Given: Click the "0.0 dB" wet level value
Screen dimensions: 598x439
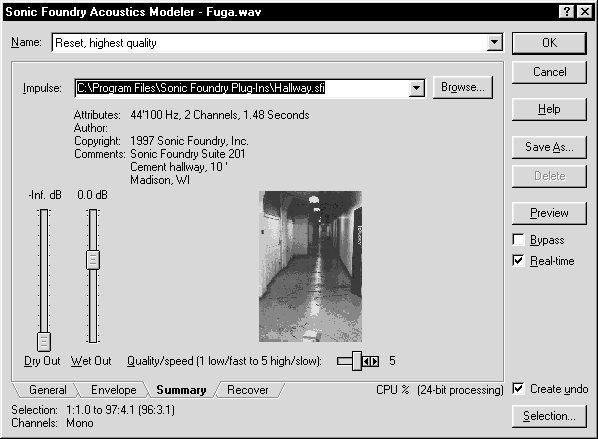Looking at the screenshot, I should pos(92,195).
